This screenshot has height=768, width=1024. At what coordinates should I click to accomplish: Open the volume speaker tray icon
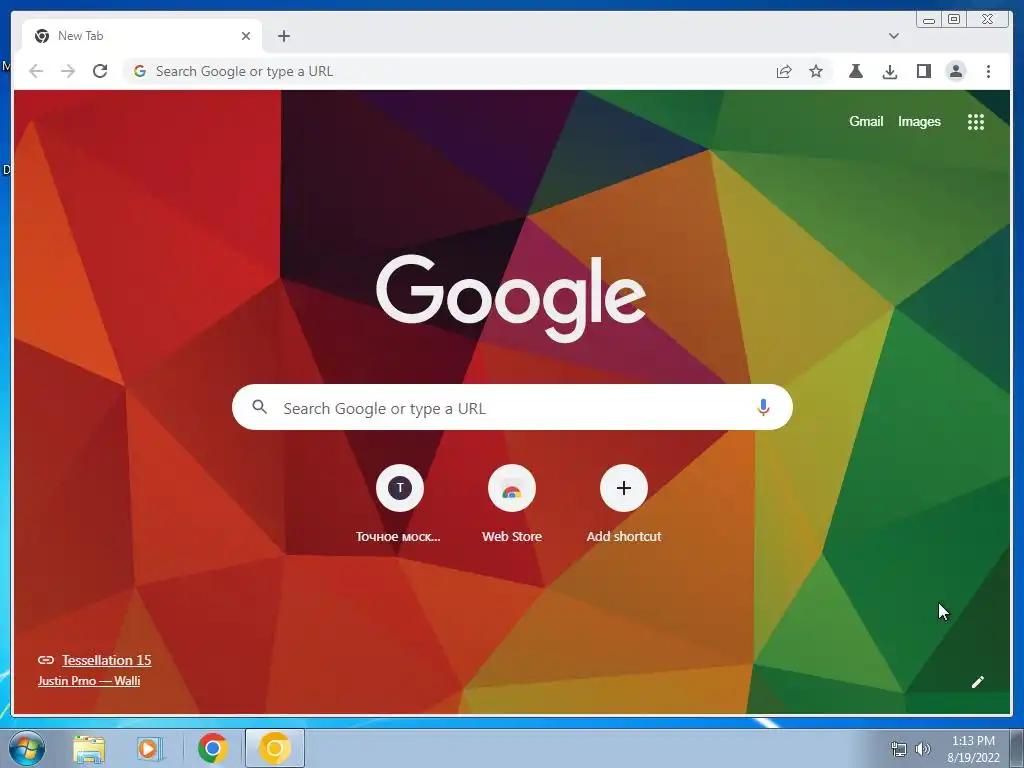[923, 749]
